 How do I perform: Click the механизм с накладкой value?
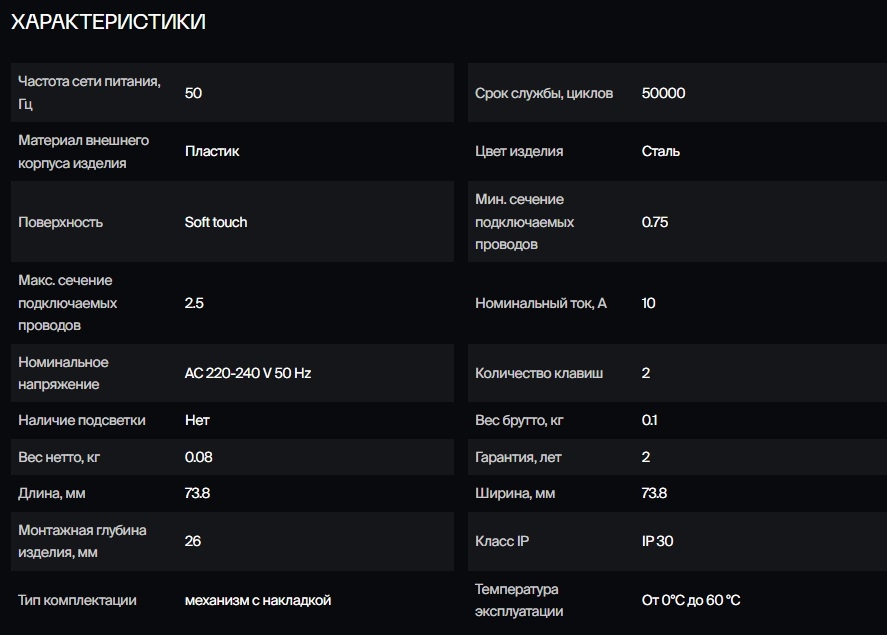(x=258, y=600)
